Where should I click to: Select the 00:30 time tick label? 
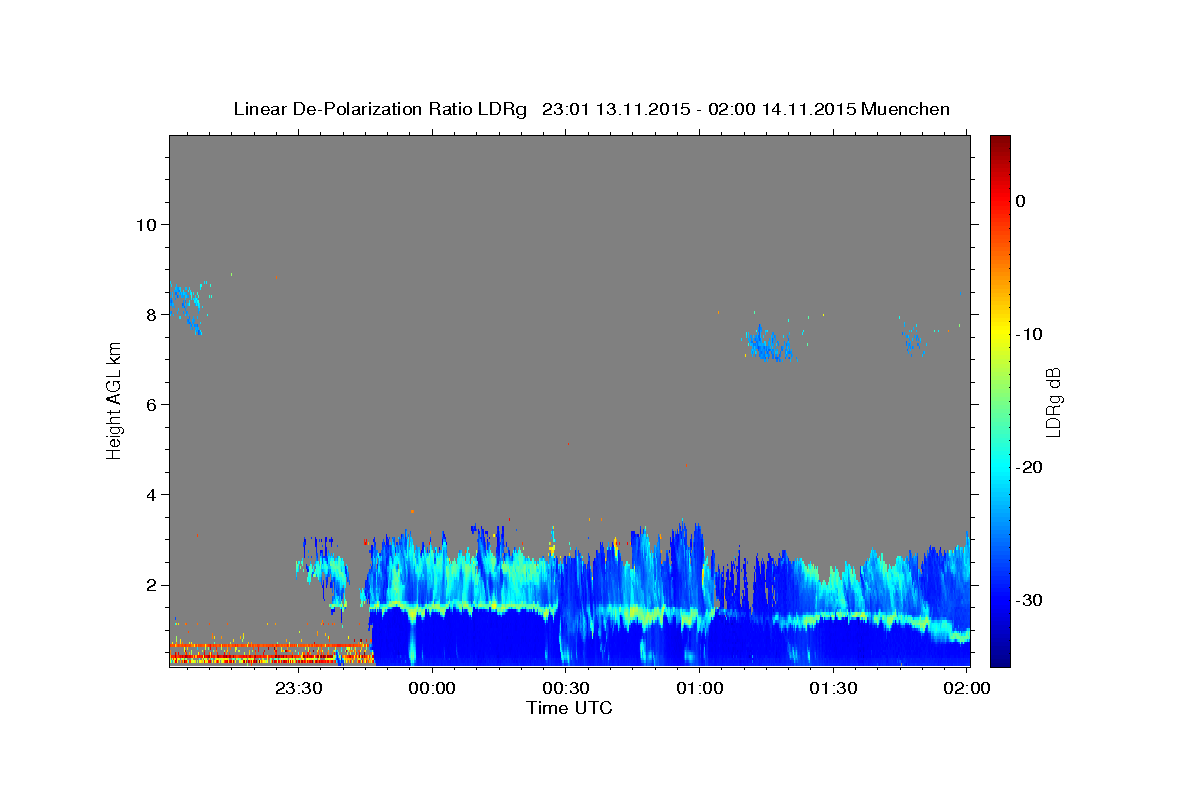tap(566, 688)
